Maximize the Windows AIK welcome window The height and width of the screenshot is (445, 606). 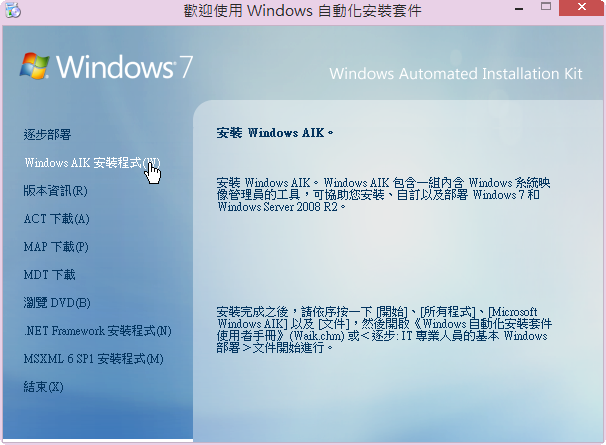(546, 7)
